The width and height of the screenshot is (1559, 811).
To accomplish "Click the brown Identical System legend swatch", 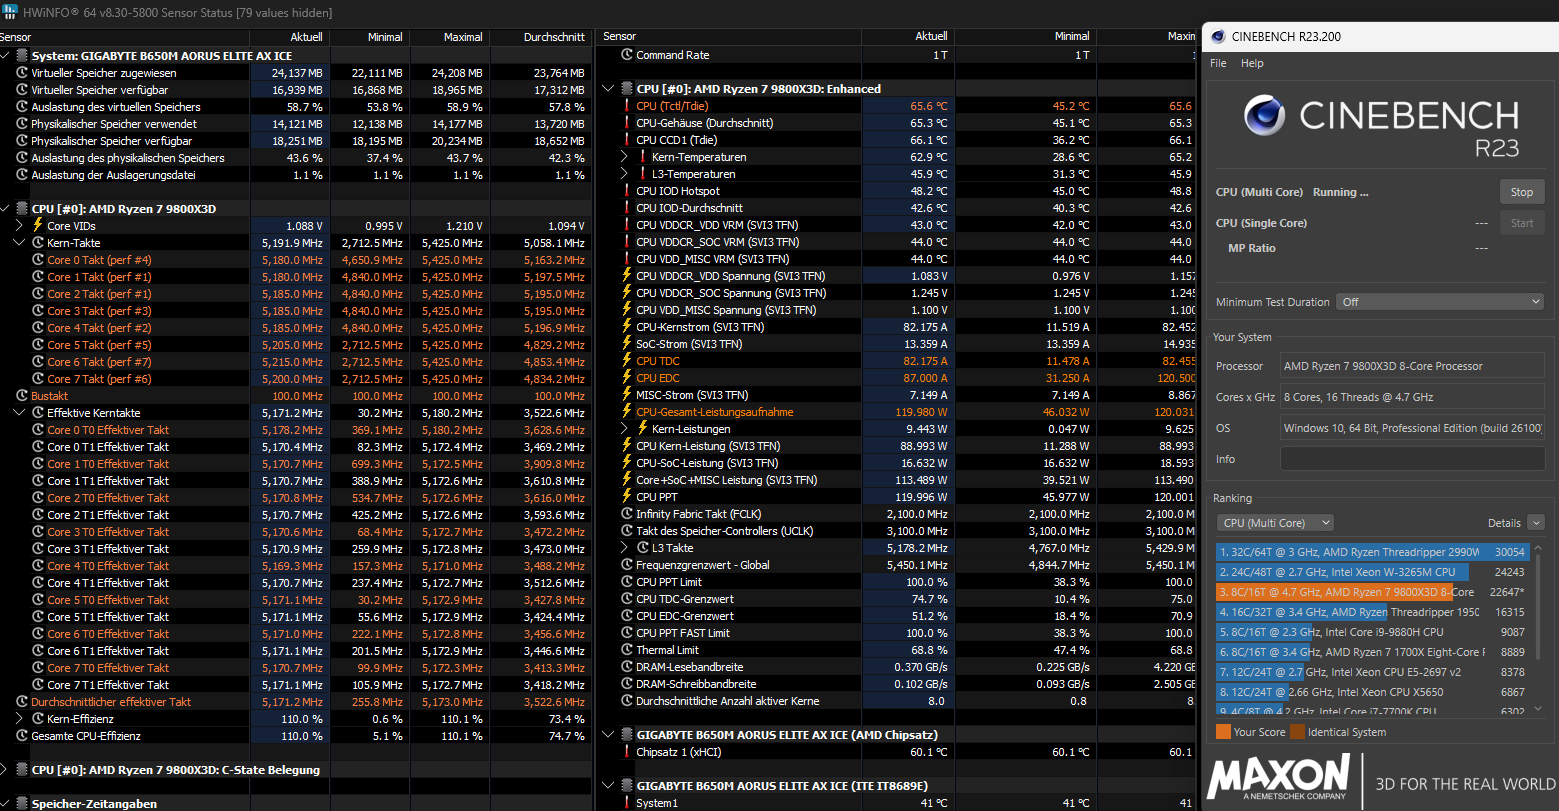I will tap(1297, 732).
